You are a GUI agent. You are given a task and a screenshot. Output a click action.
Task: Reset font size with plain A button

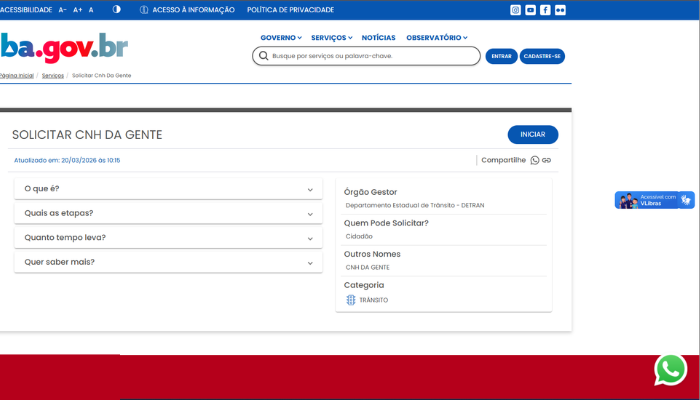(91, 10)
